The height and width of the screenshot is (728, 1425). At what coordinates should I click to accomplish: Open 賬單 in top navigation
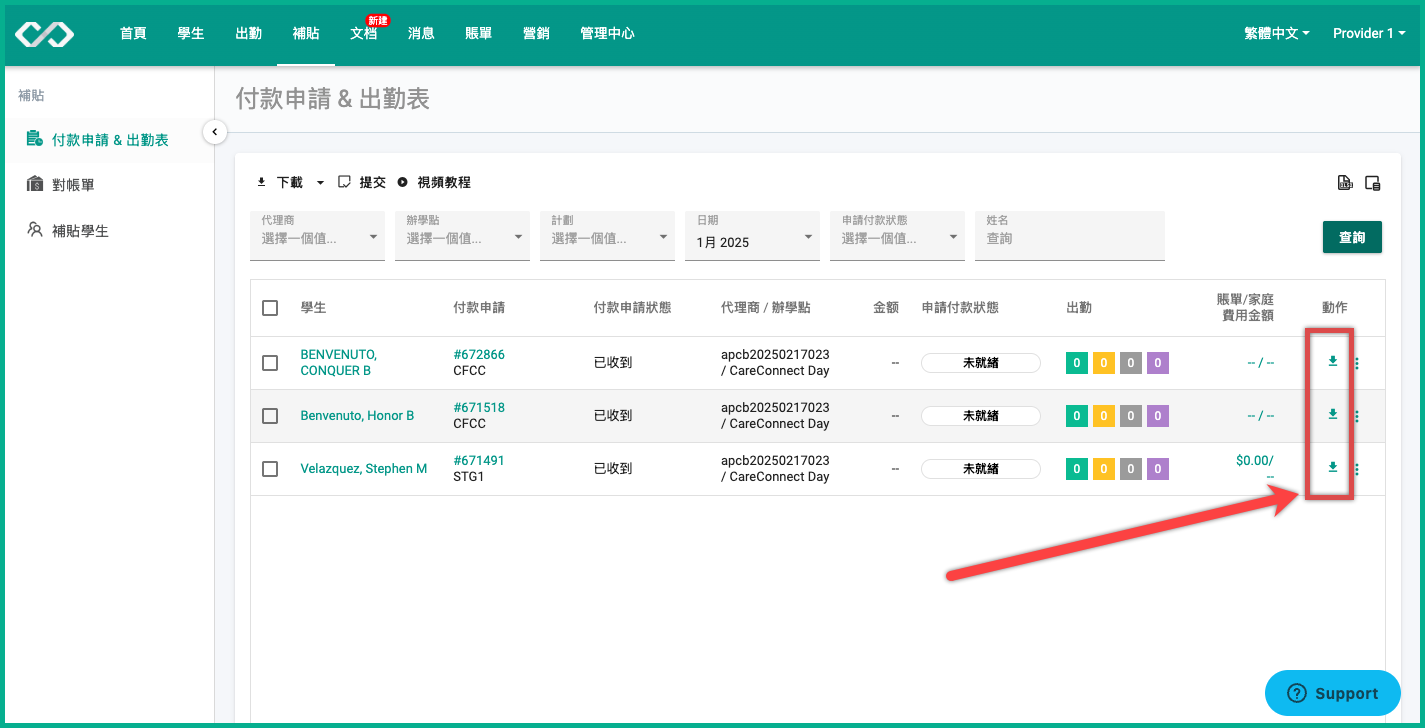[x=479, y=33]
